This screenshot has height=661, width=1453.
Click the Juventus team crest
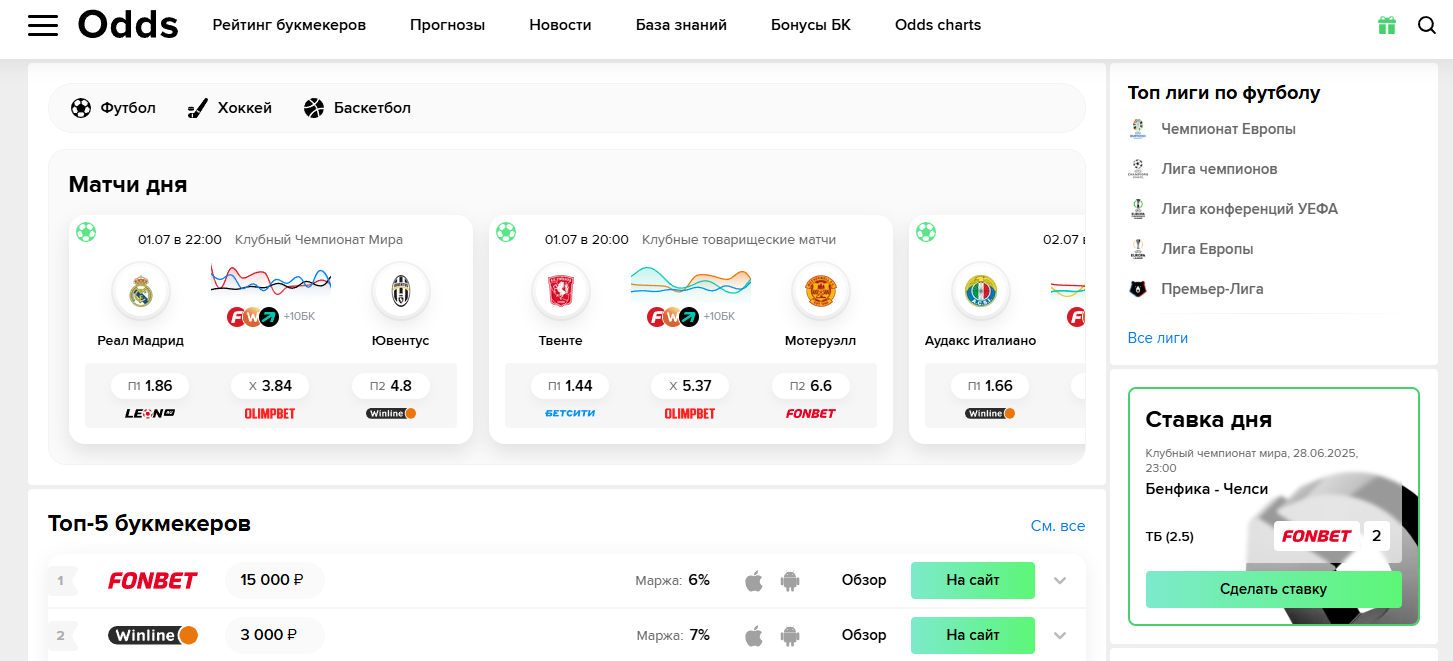click(x=400, y=291)
